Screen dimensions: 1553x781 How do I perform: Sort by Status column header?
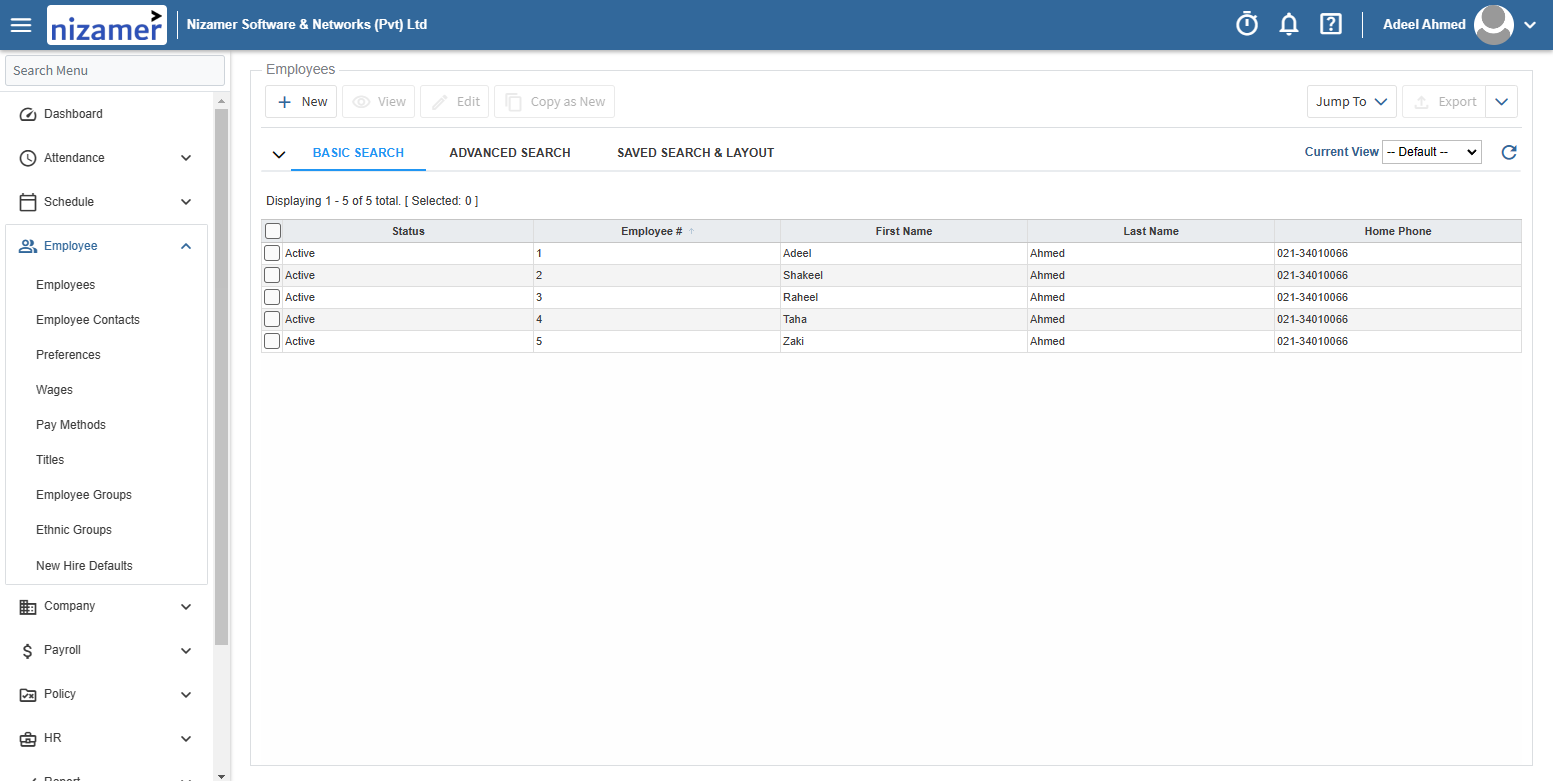coord(408,231)
